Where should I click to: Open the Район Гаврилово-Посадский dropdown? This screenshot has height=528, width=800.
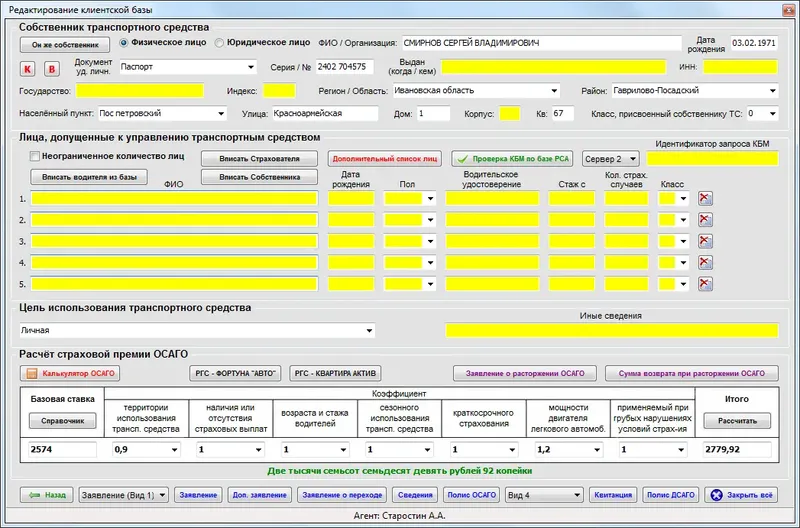click(x=772, y=90)
